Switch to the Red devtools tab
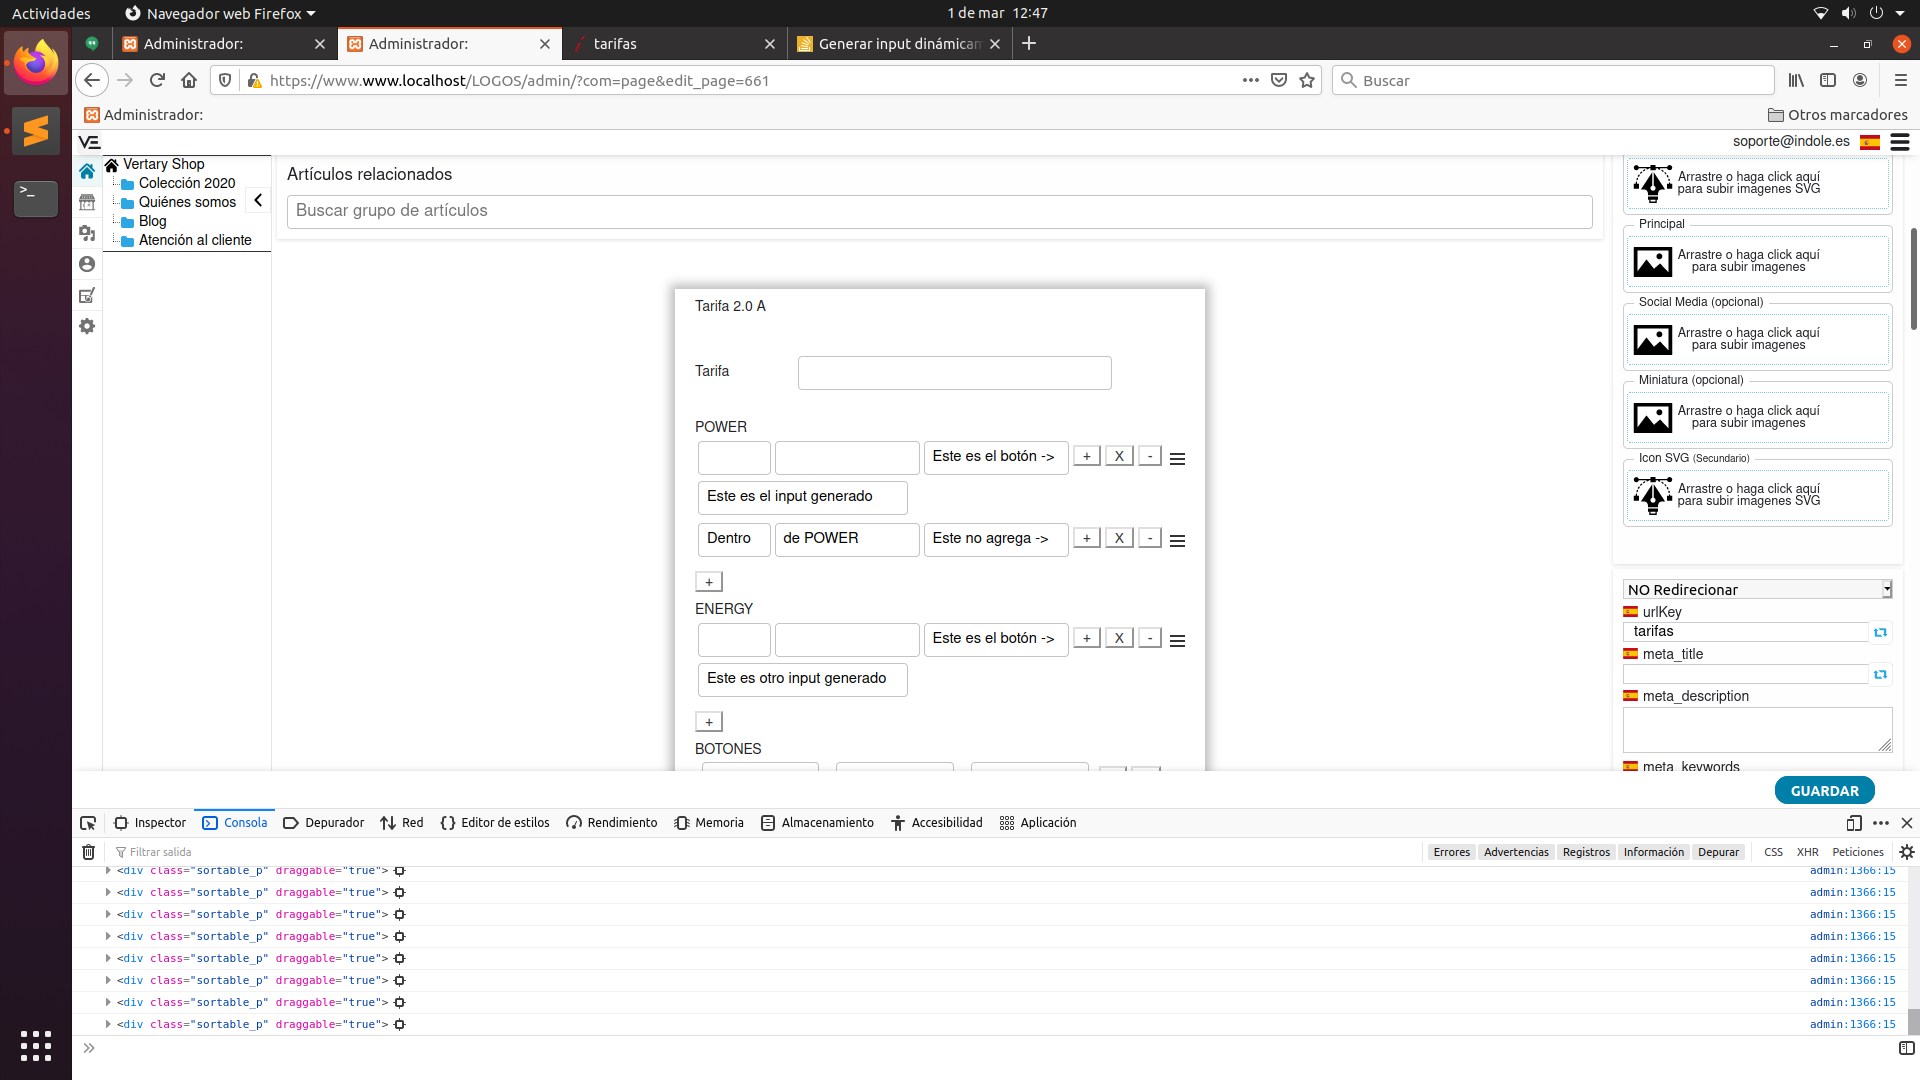 click(x=402, y=823)
